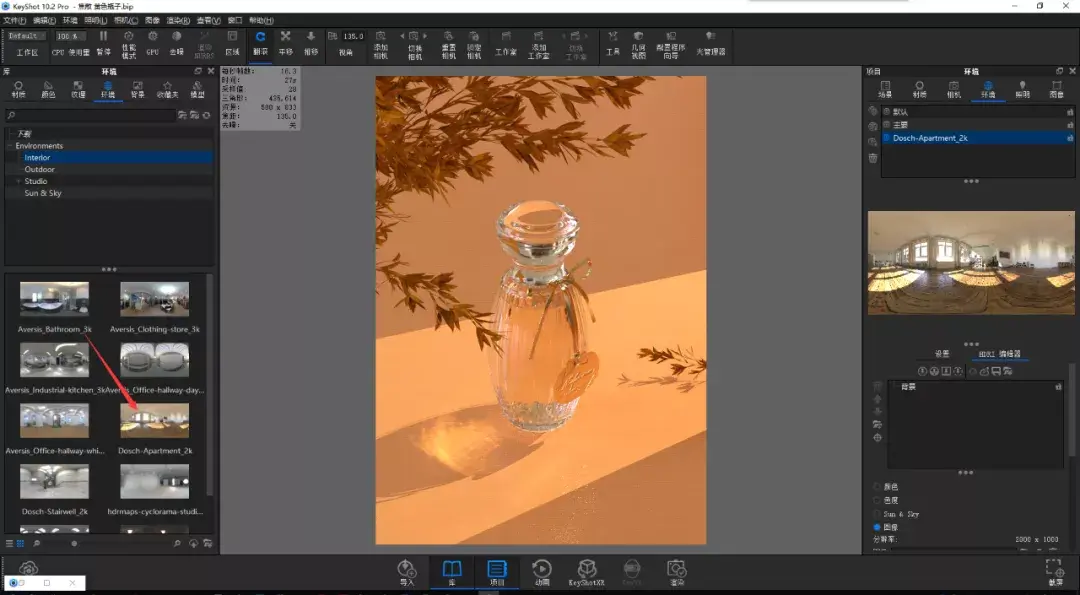Open Animation (动画) in bottom bar
1080x595 pixels.
tap(542, 573)
